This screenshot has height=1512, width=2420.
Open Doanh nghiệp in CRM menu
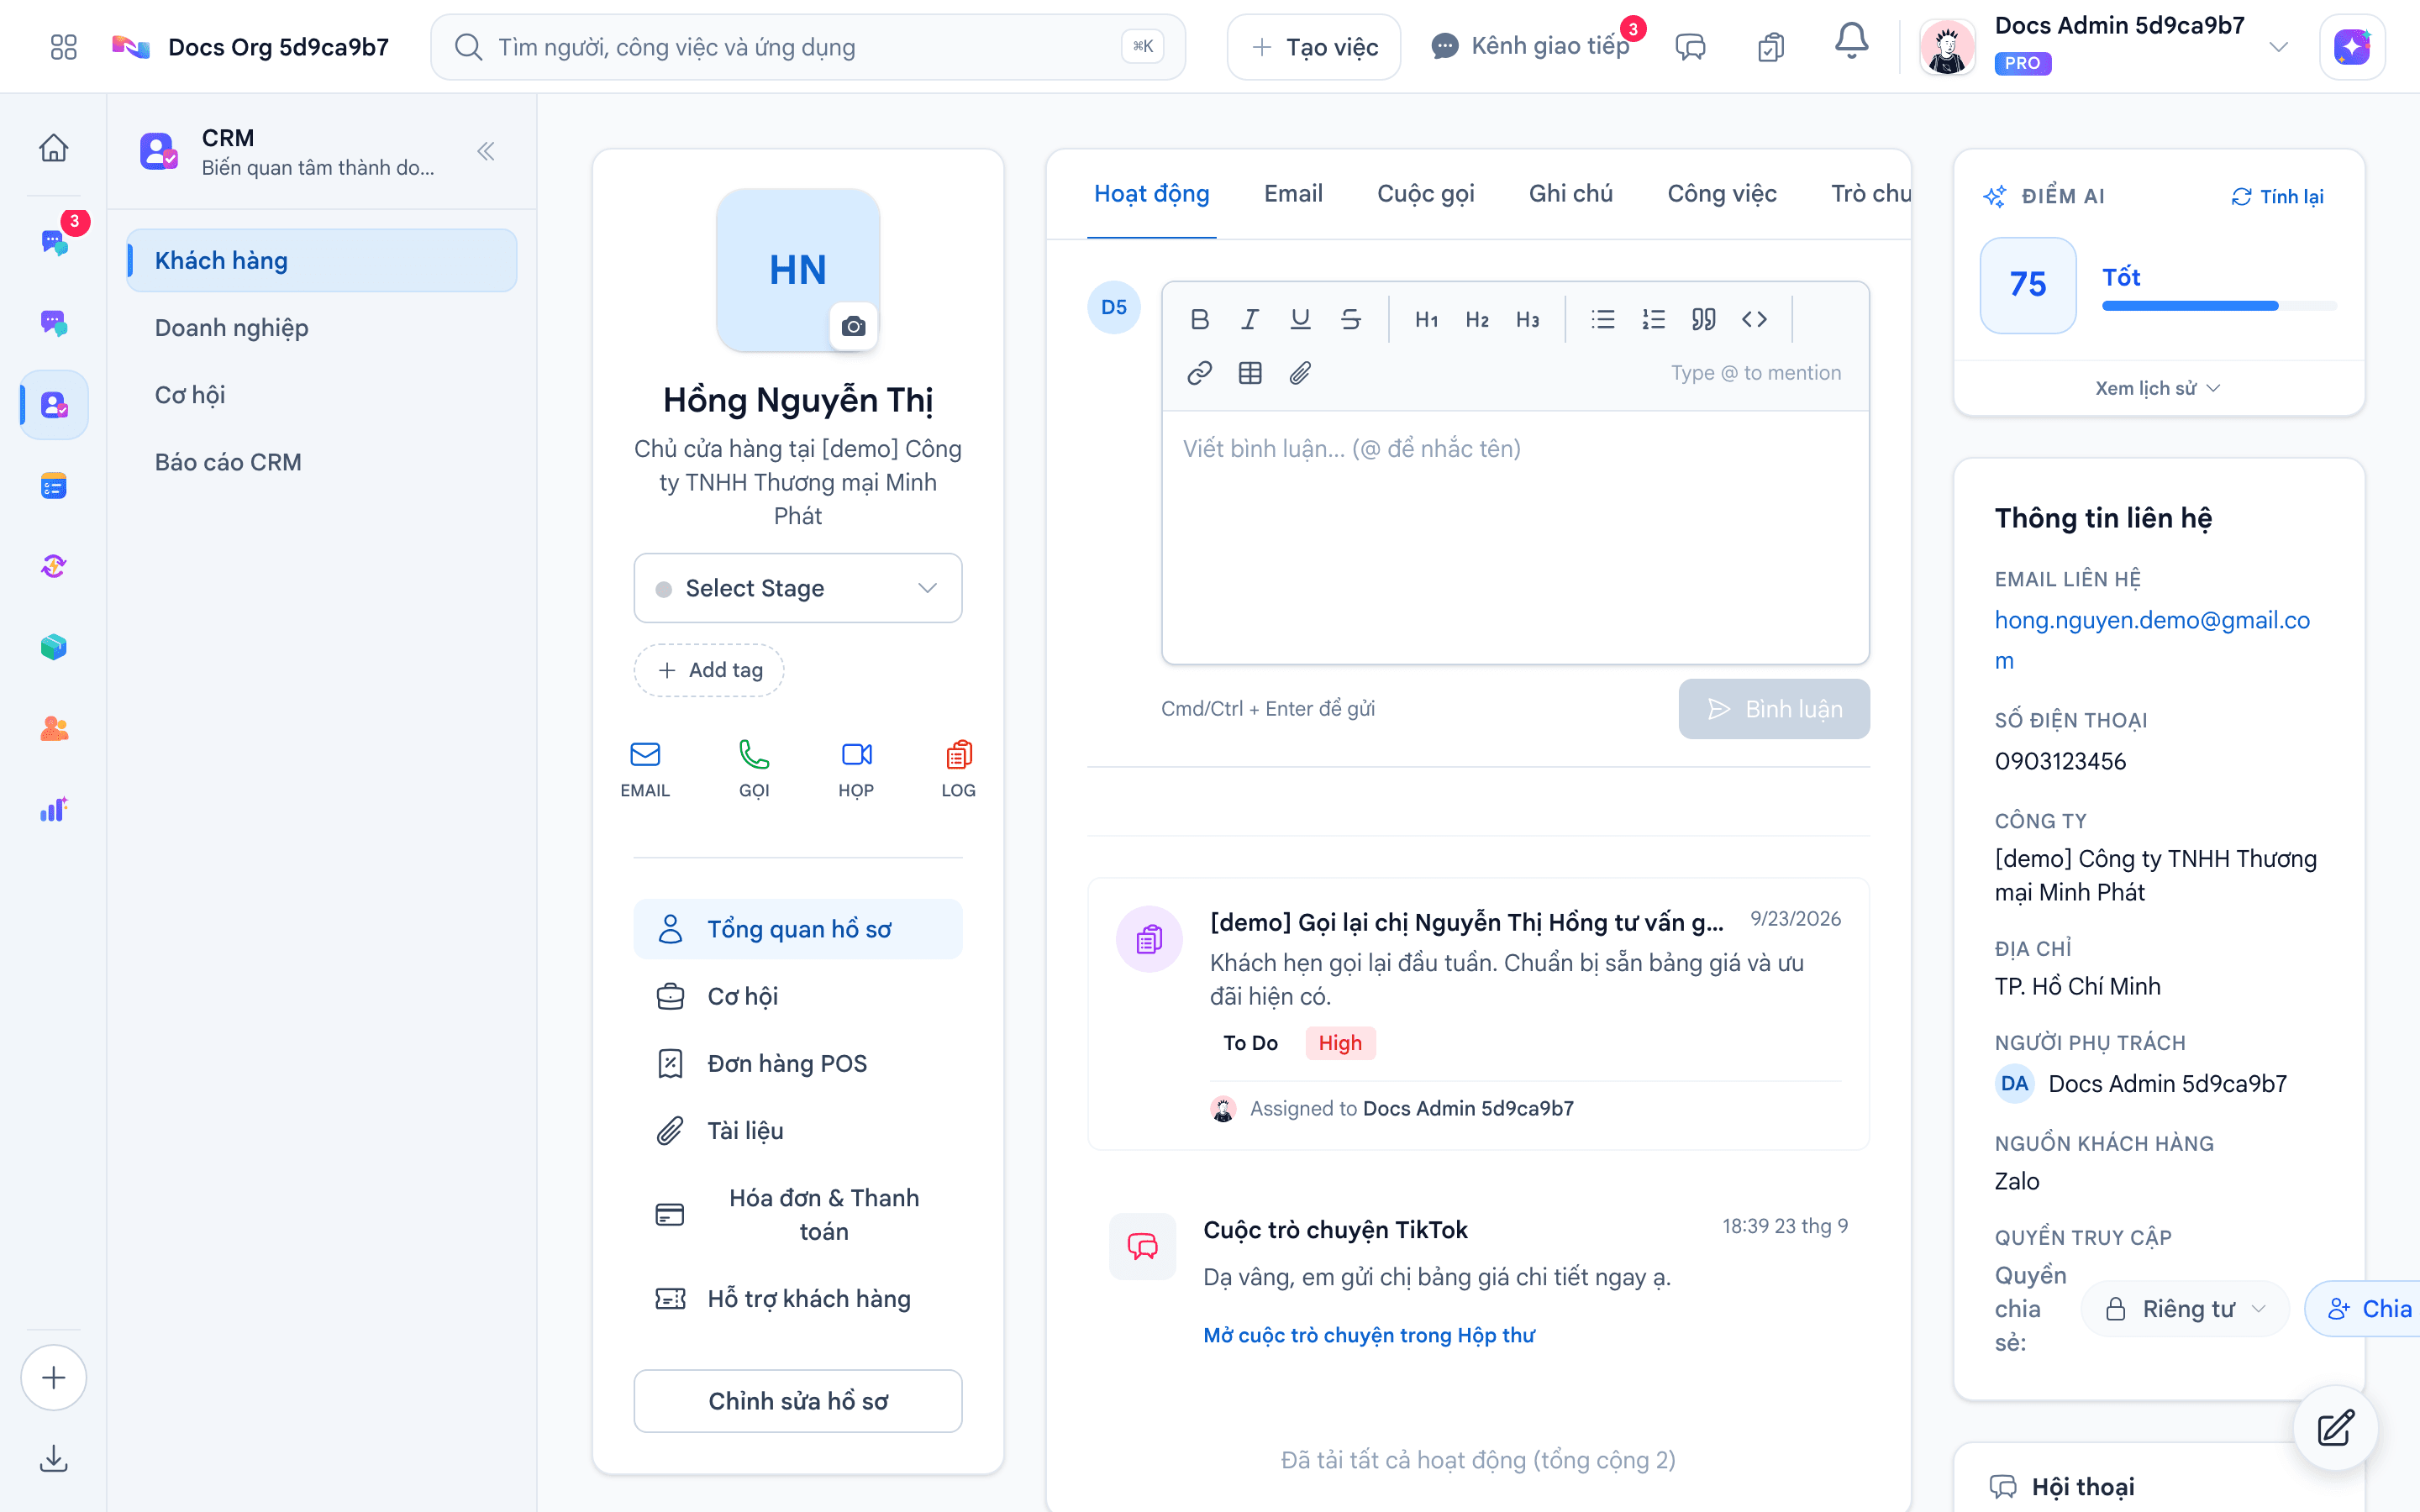pos(322,328)
